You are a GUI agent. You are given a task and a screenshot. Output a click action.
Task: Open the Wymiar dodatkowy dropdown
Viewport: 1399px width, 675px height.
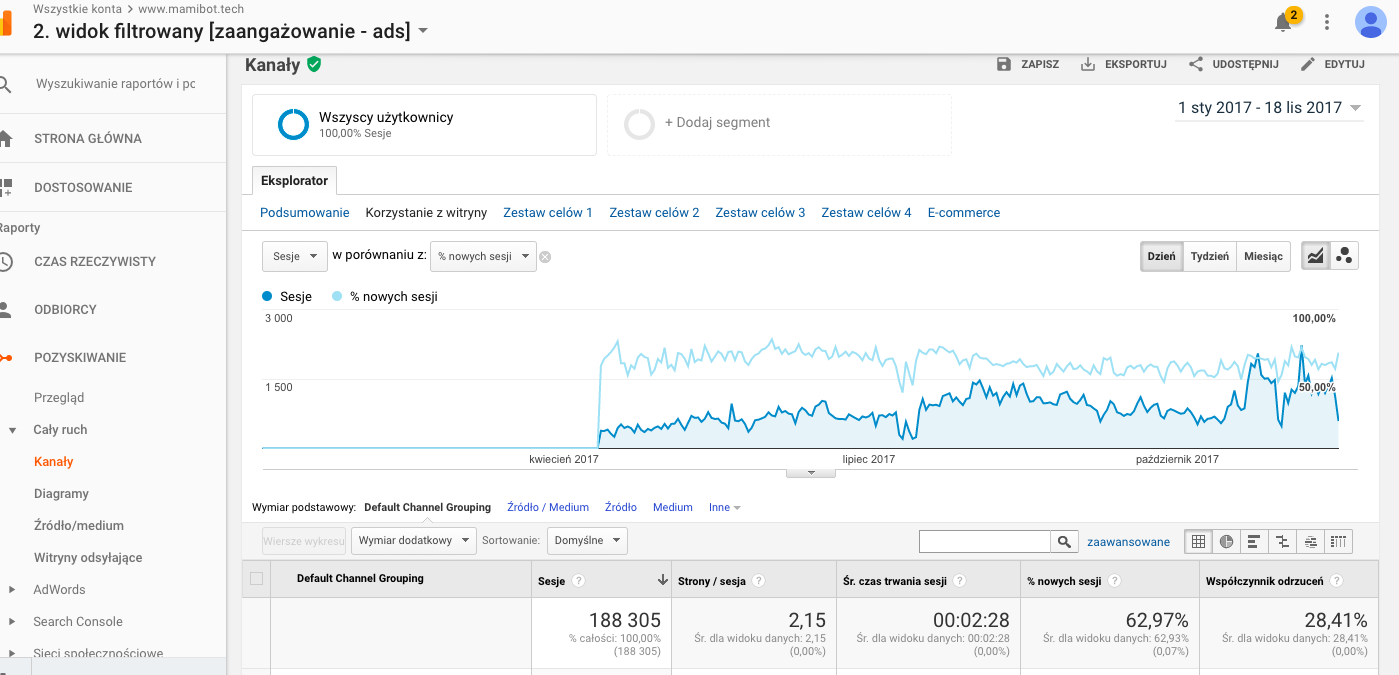coord(413,541)
